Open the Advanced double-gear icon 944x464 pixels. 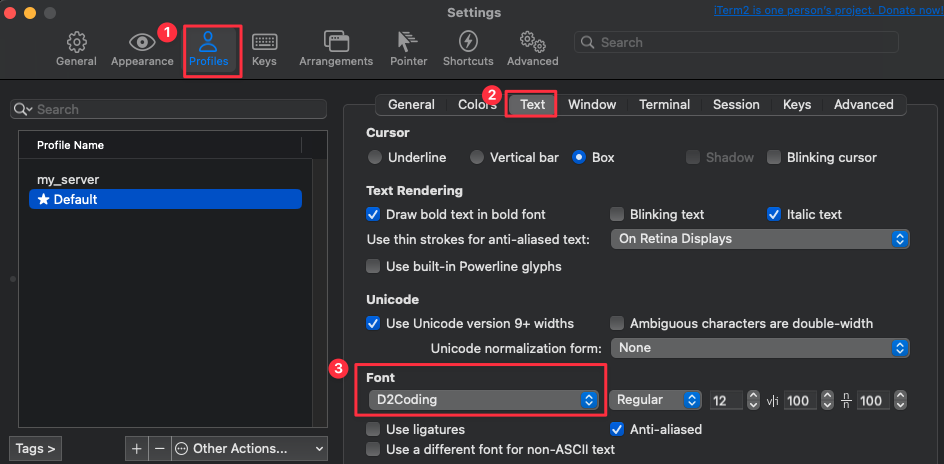[x=532, y=42]
